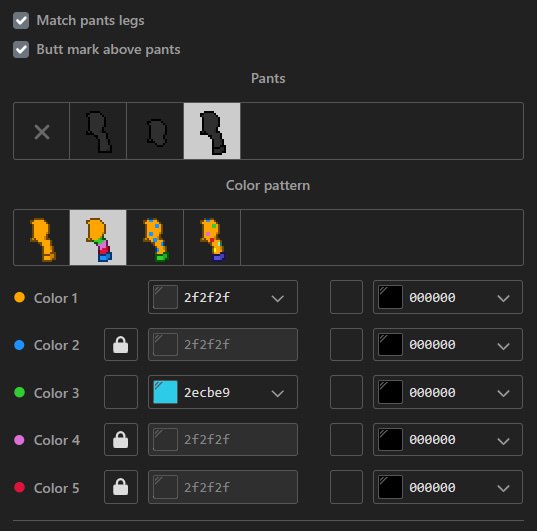Pick the multicolor dotted color pattern

[212, 238]
